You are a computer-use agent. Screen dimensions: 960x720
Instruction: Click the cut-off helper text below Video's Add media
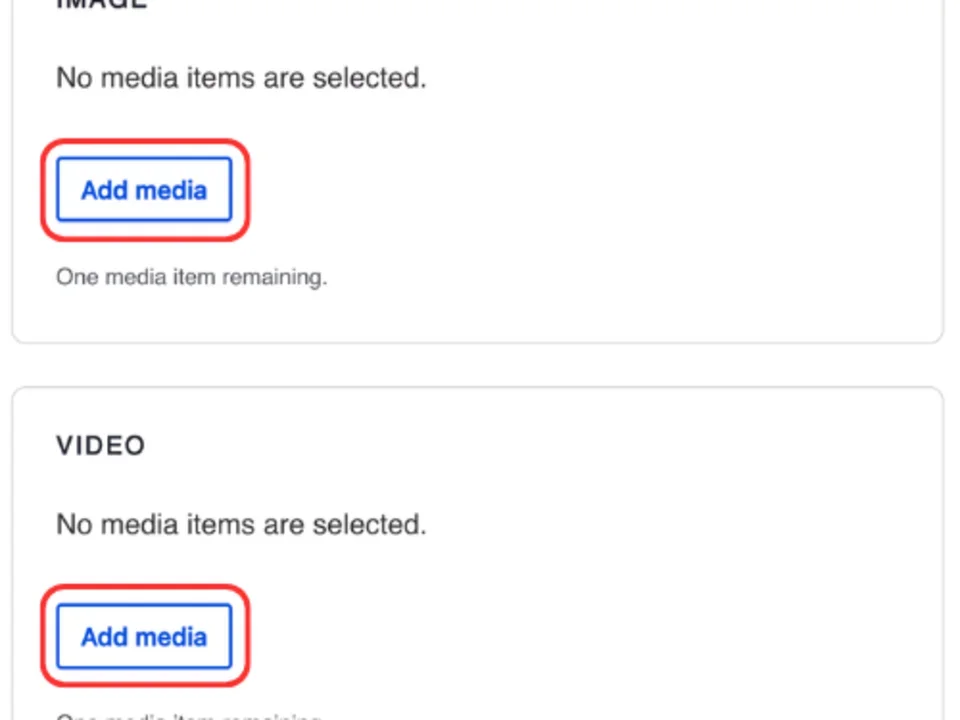(x=188, y=715)
